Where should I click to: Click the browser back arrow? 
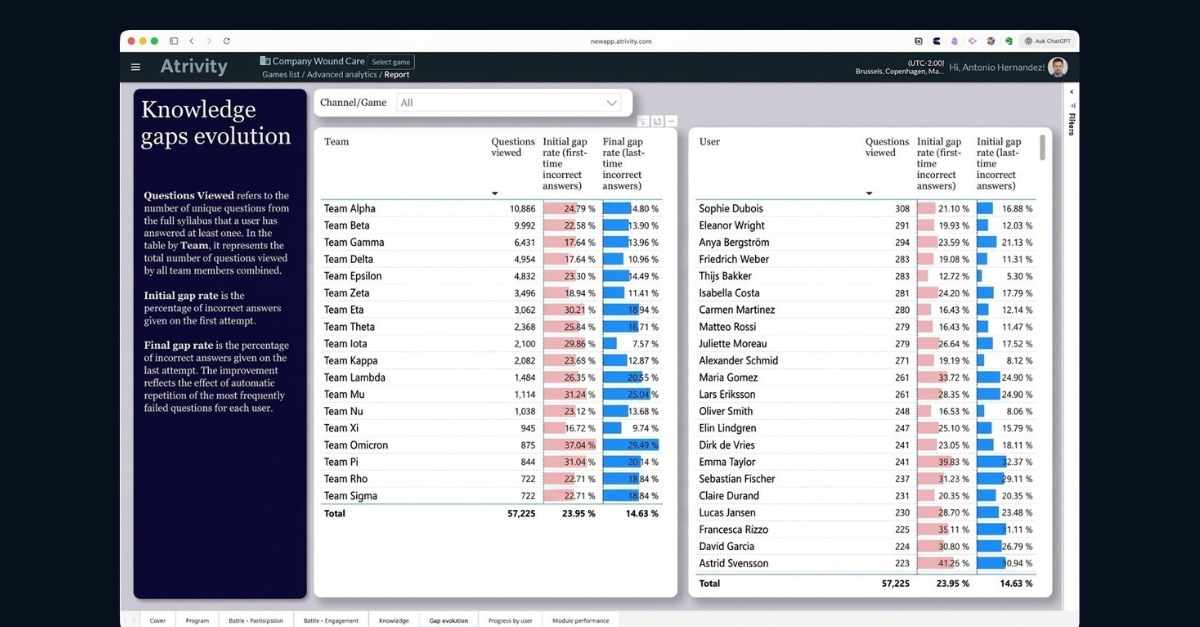tap(191, 41)
